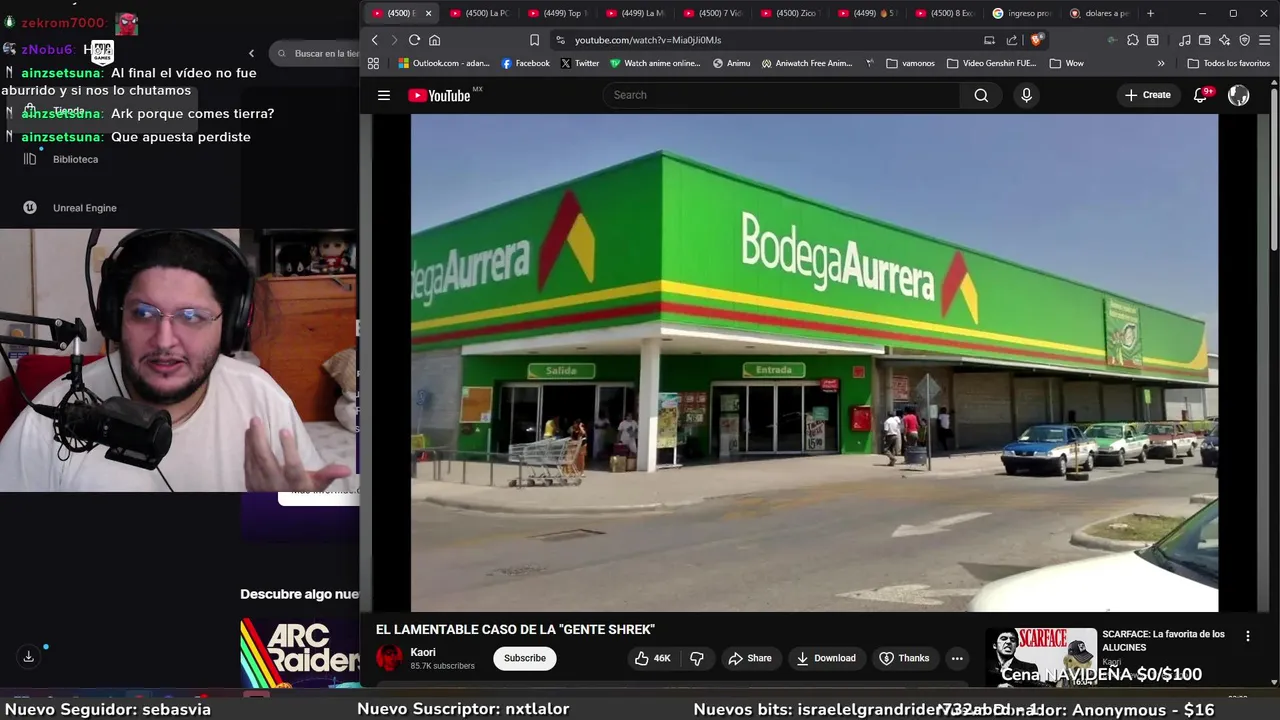The image size is (1280, 720).
Task: Open Twitter bookmark
Action: coord(580,63)
